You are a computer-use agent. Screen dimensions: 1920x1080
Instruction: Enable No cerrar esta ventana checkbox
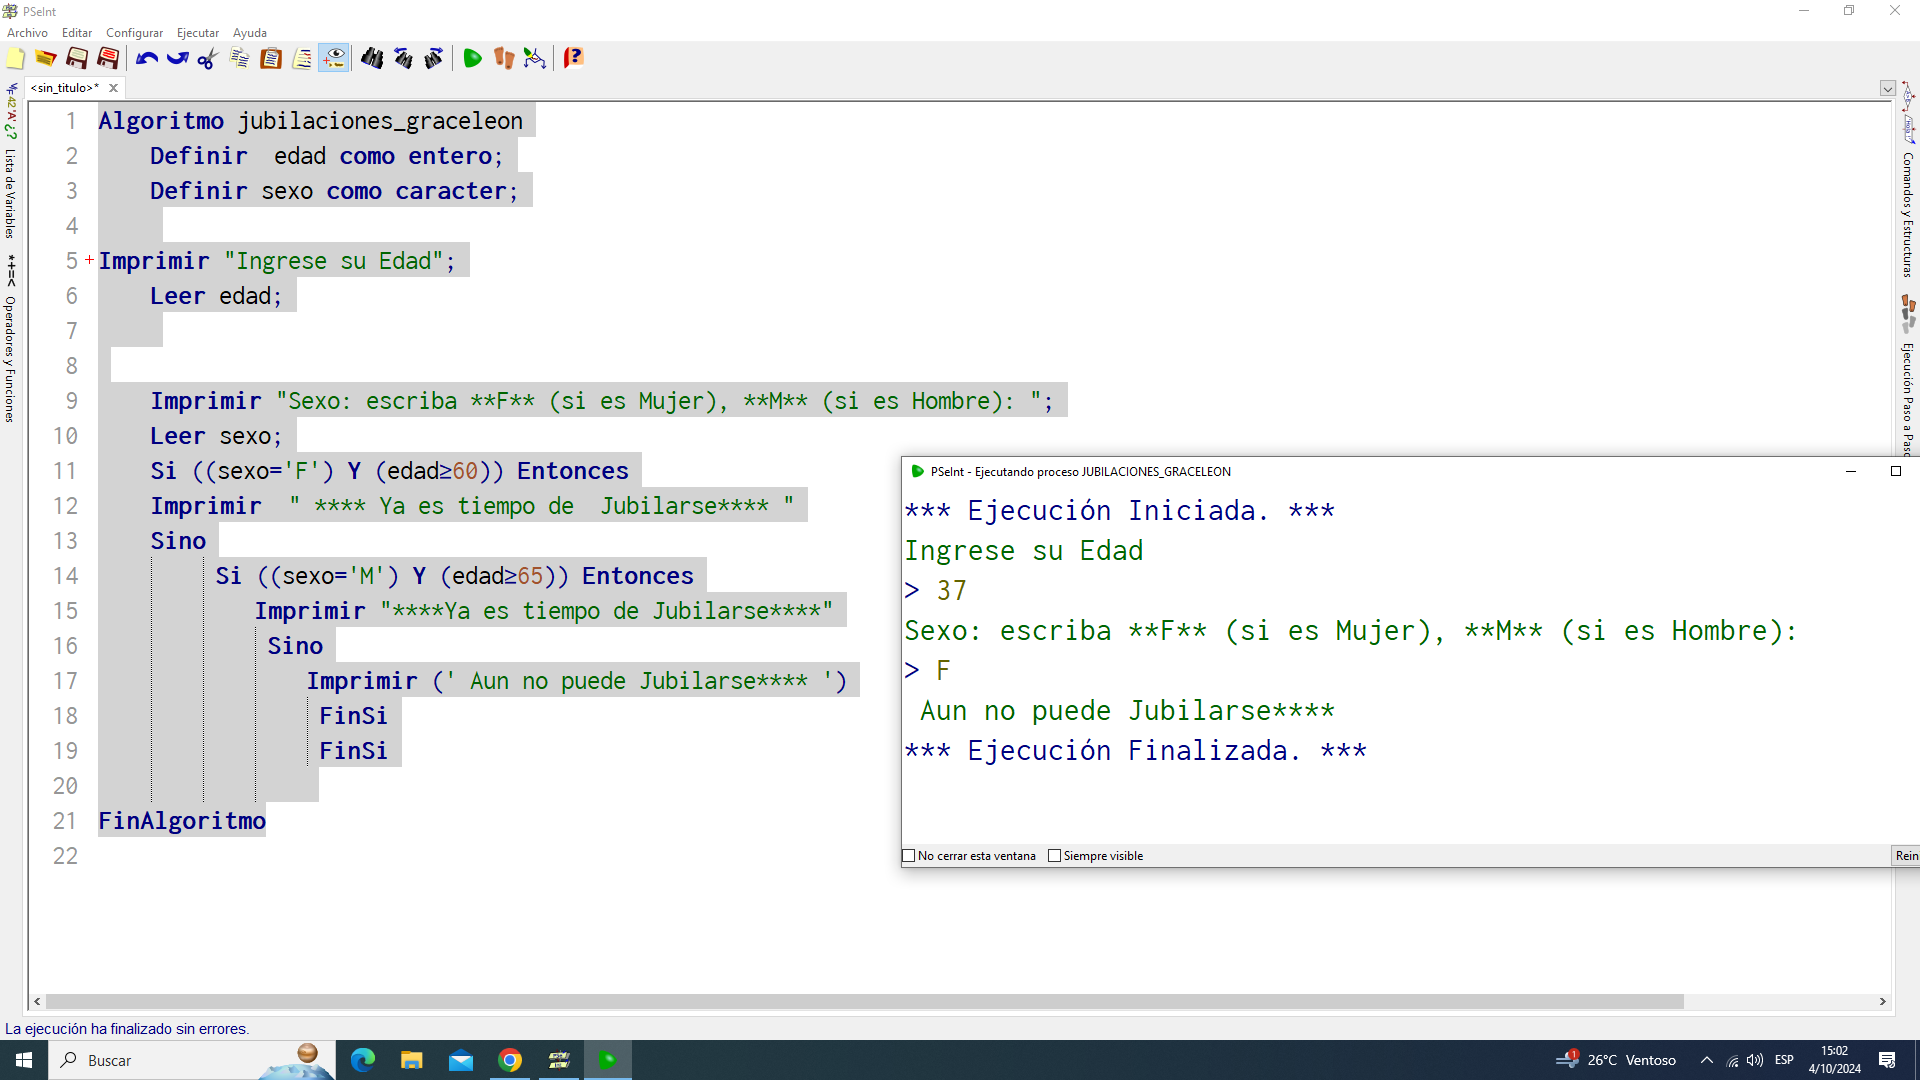(909, 856)
